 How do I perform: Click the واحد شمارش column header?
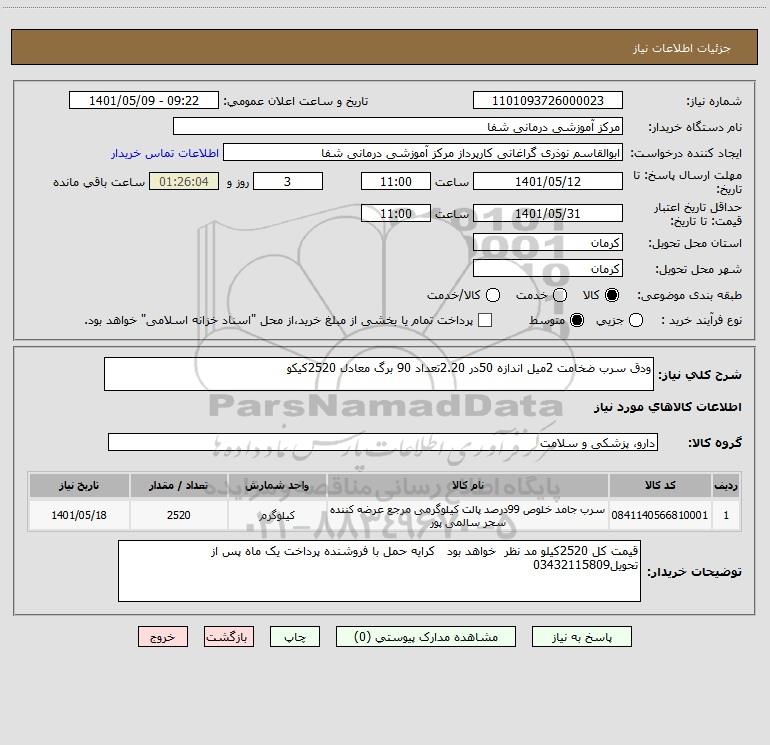277,486
